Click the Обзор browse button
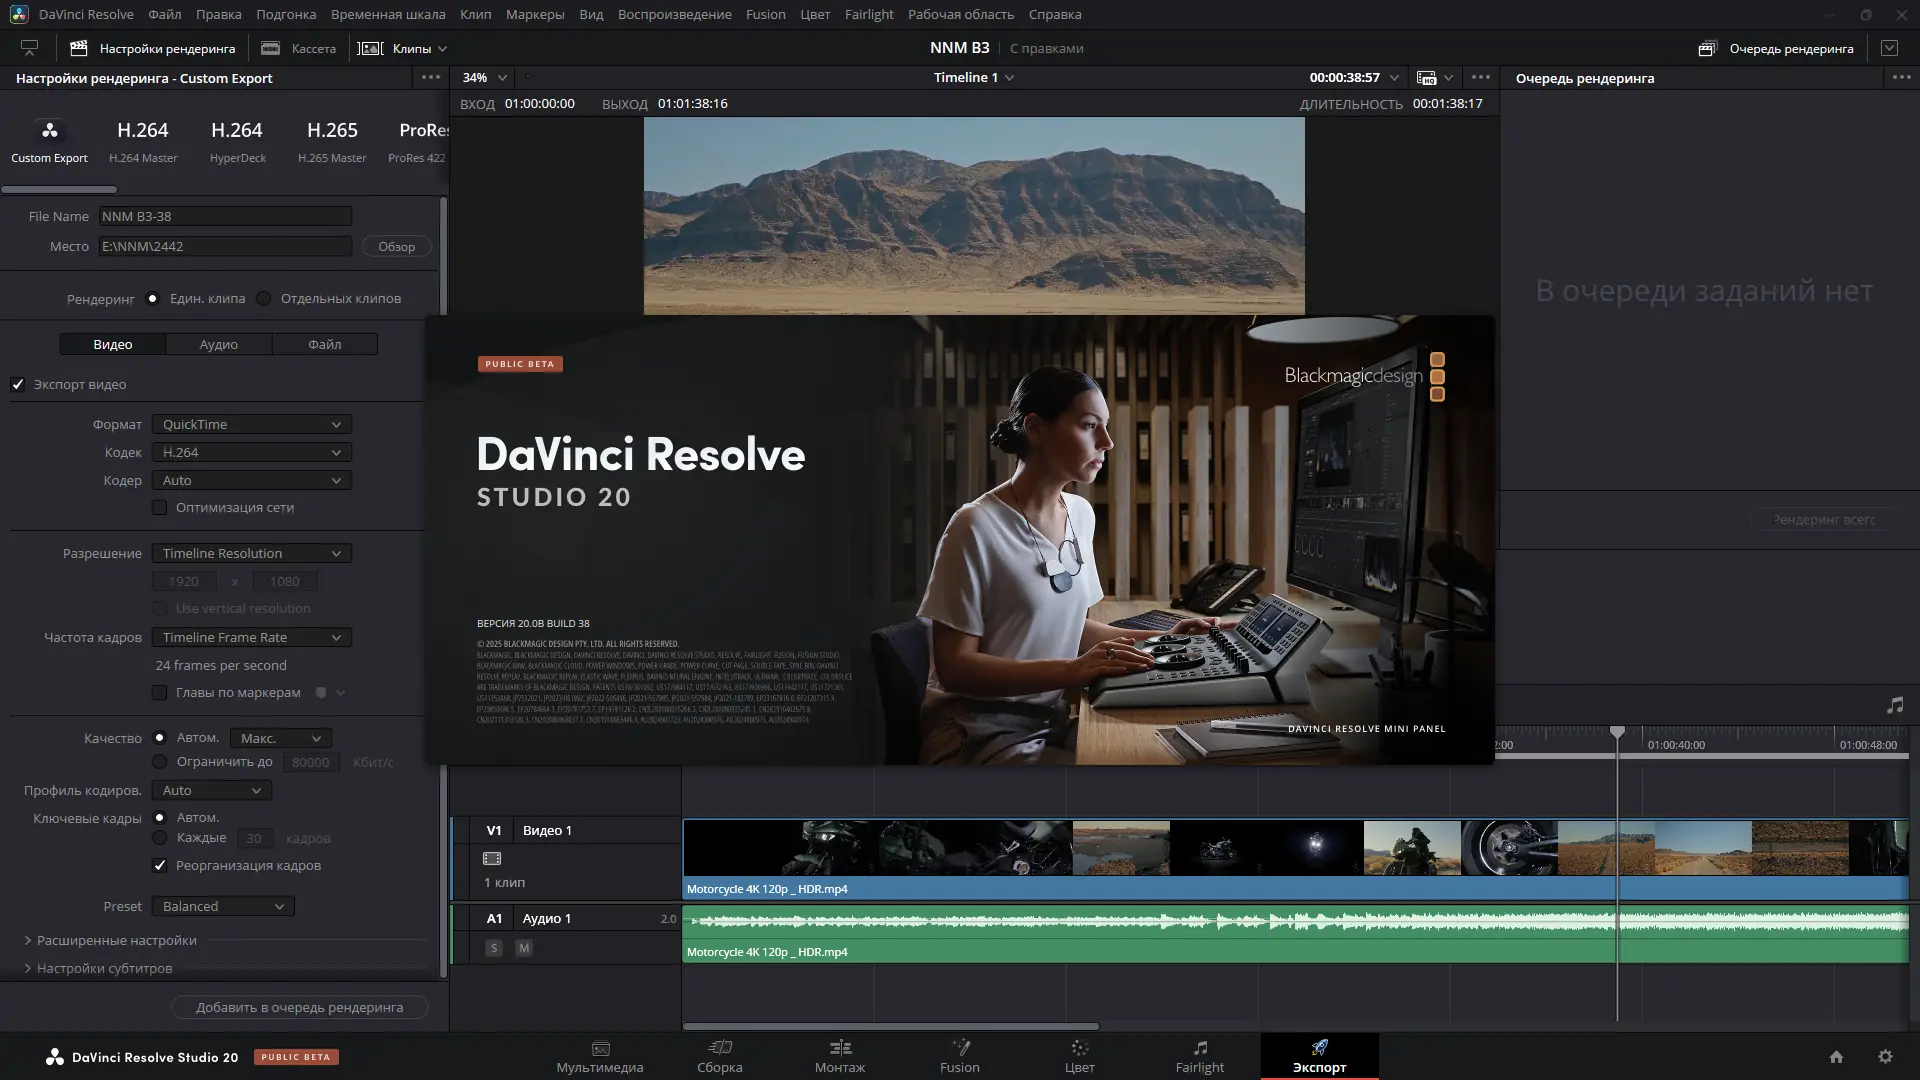This screenshot has width=1920, height=1080. [396, 247]
